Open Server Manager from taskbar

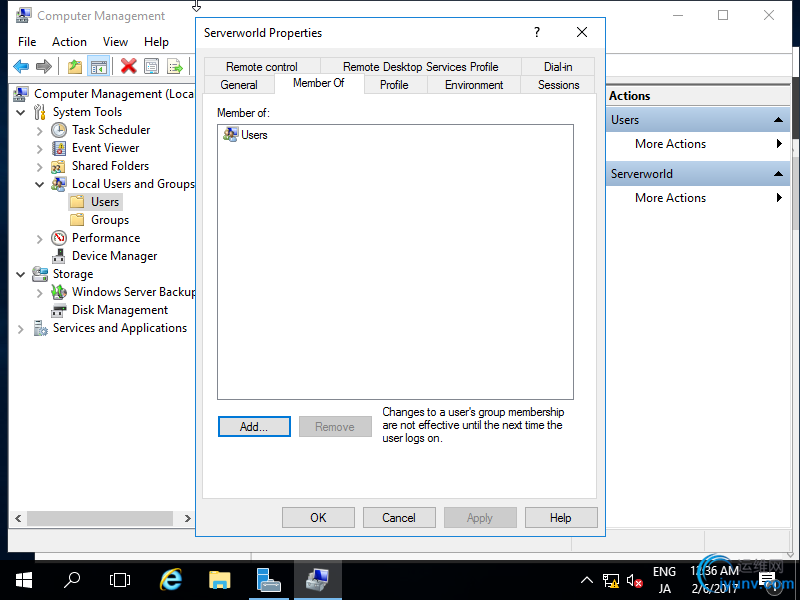pos(268,580)
